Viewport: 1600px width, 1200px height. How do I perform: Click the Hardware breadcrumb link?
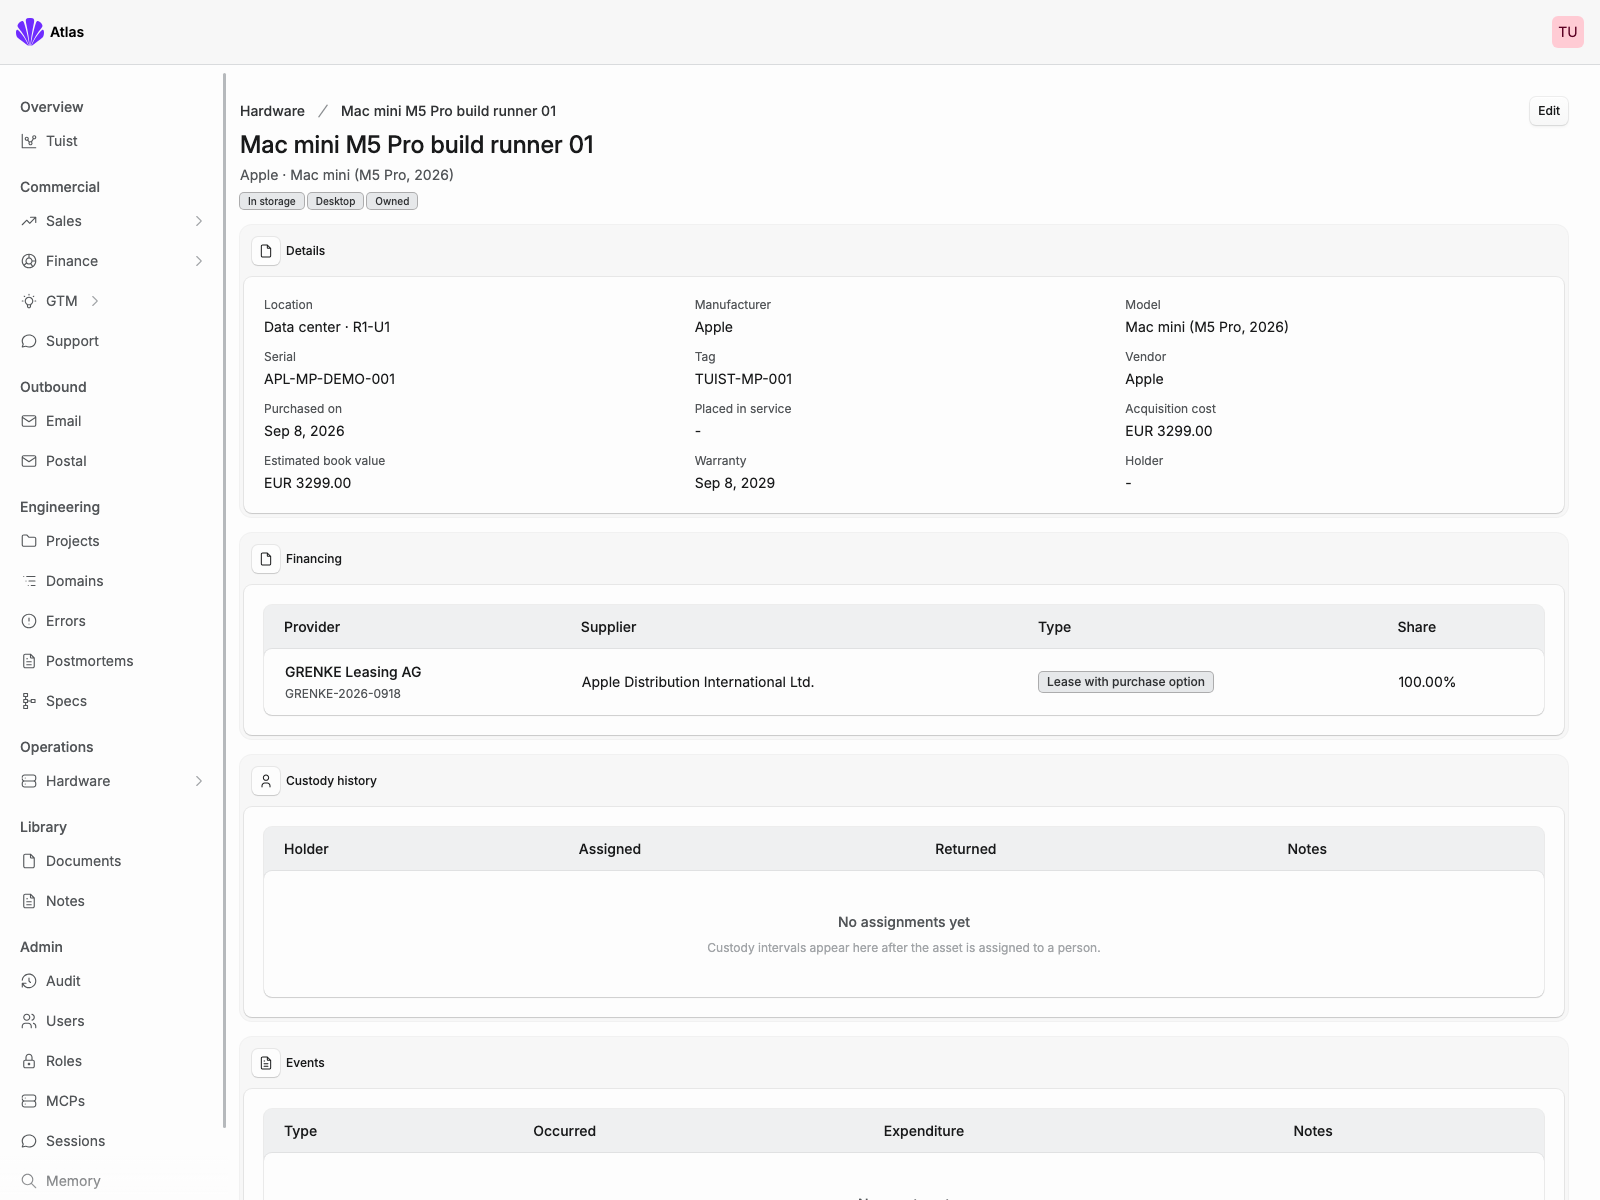point(272,111)
